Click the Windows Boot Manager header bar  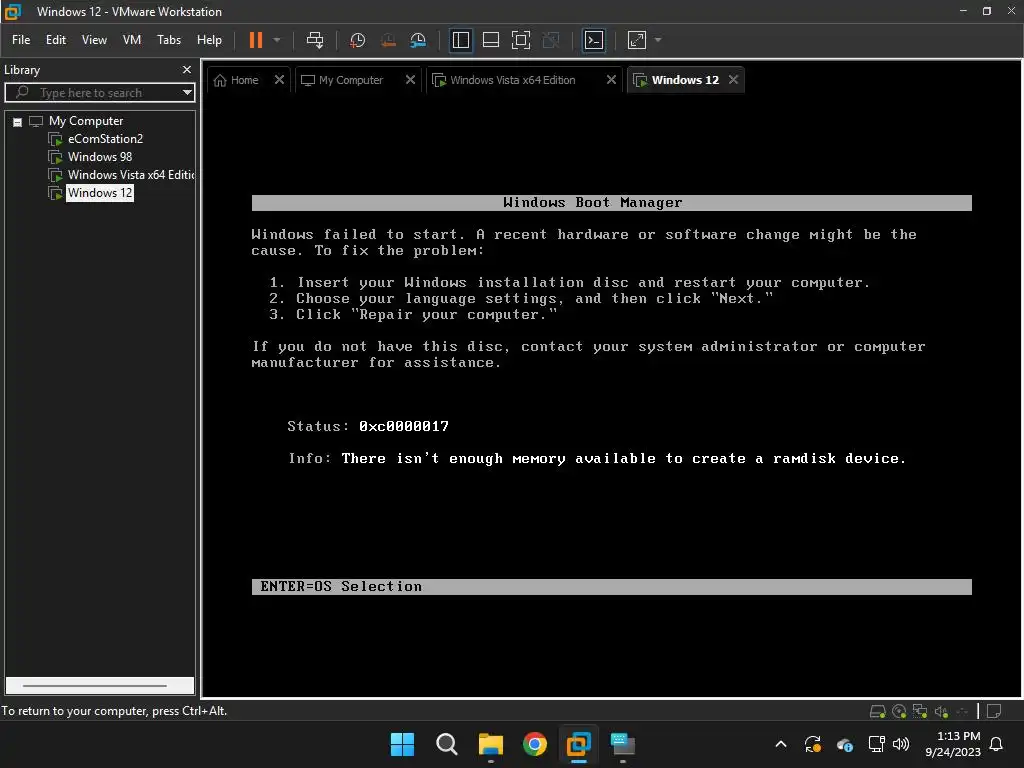611,202
